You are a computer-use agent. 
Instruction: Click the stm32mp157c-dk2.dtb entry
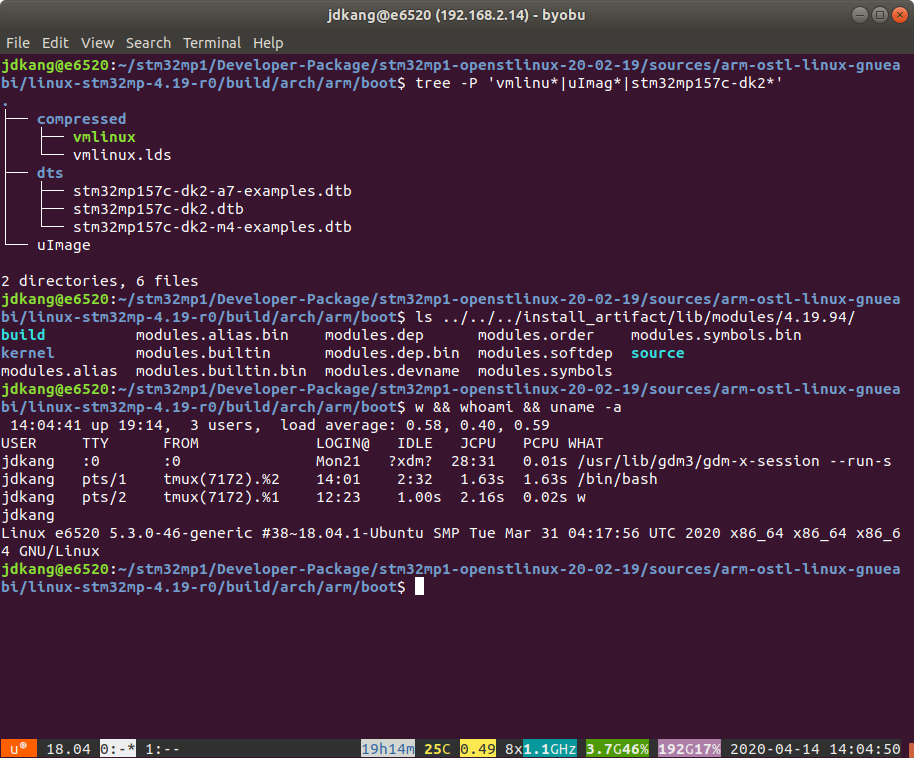(x=158, y=209)
